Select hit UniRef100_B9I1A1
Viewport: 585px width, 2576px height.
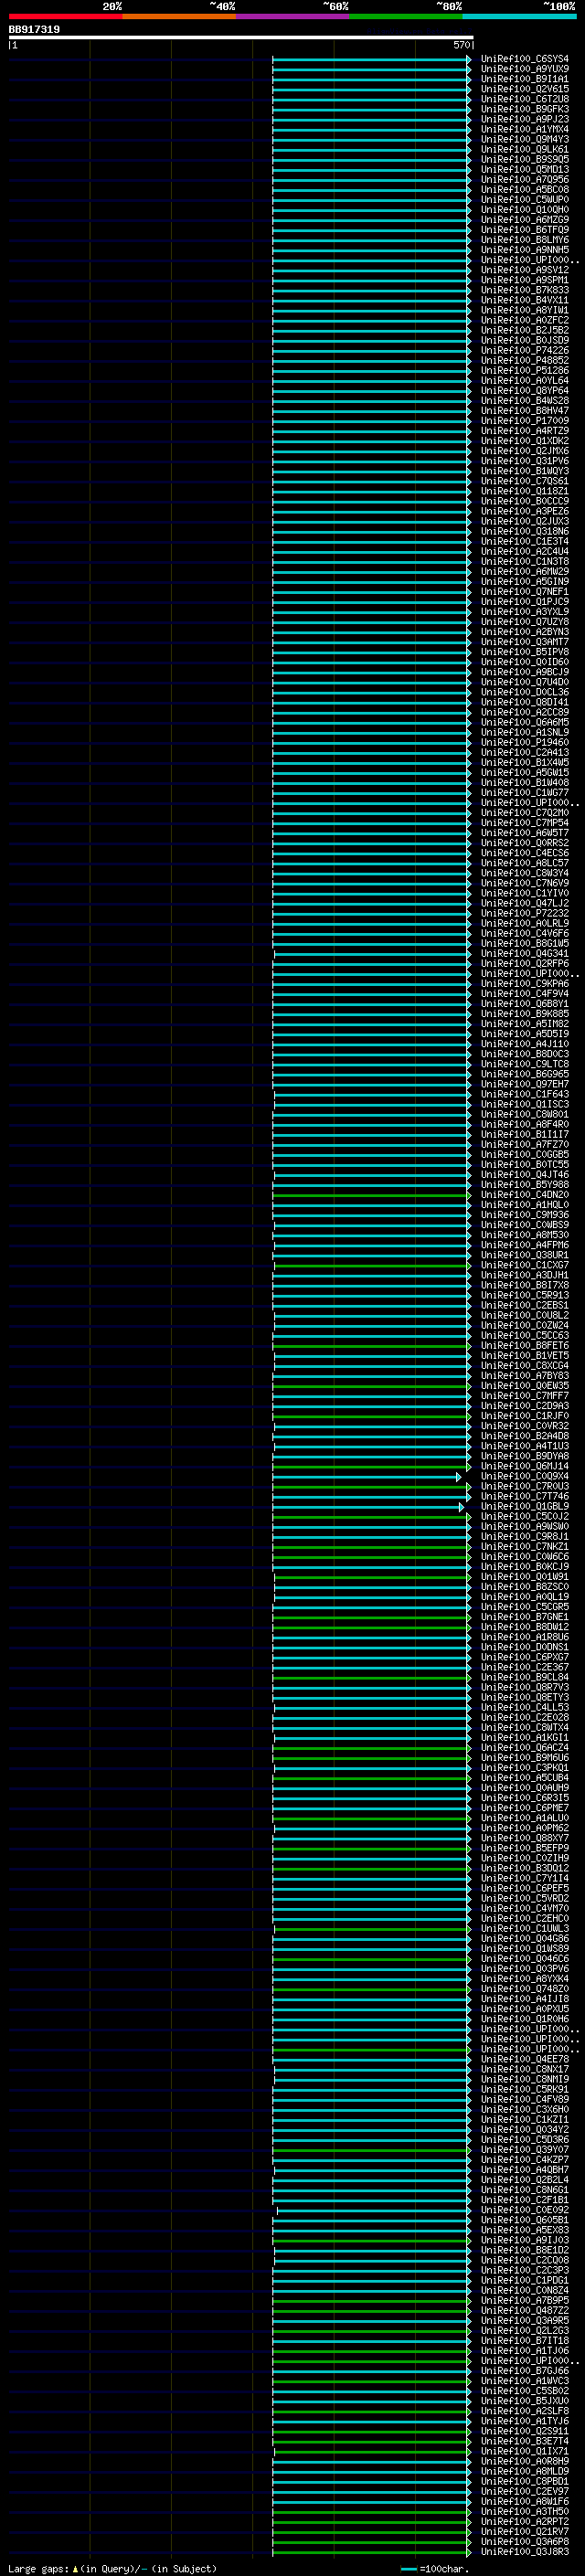click(525, 79)
